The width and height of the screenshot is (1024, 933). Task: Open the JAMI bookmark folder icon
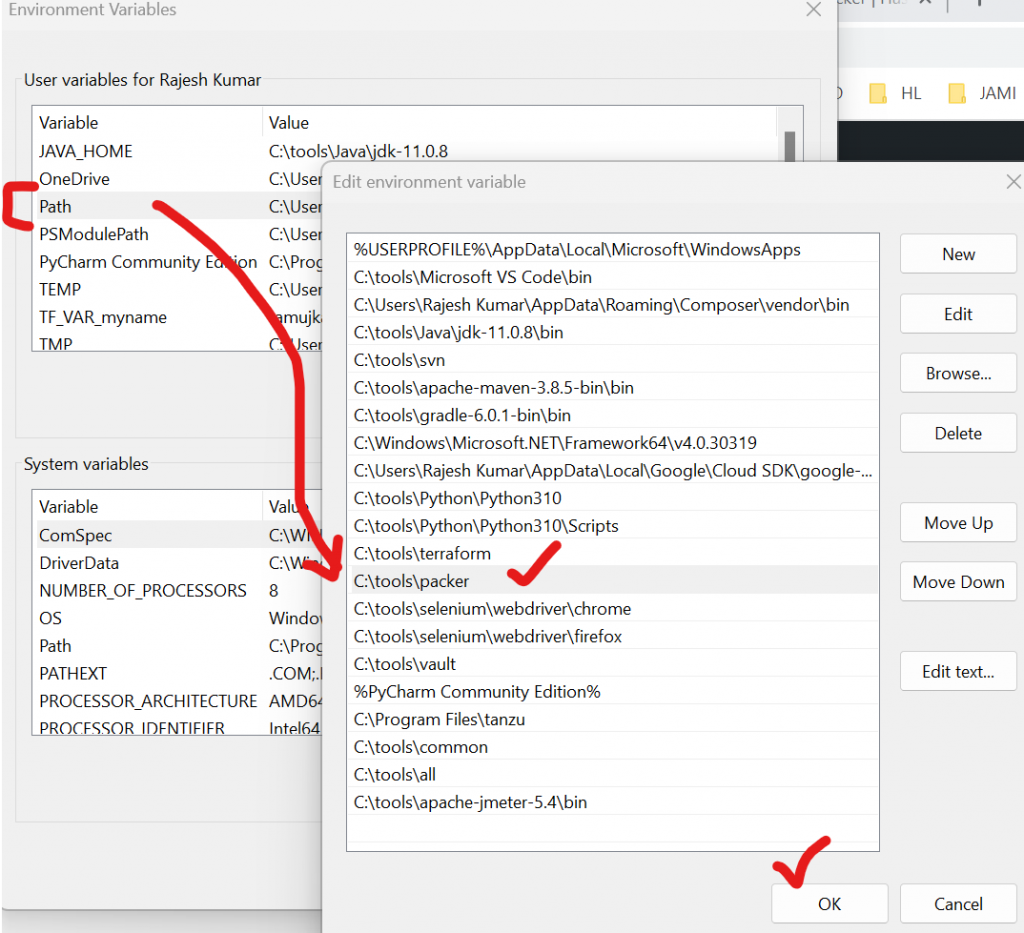coord(957,94)
